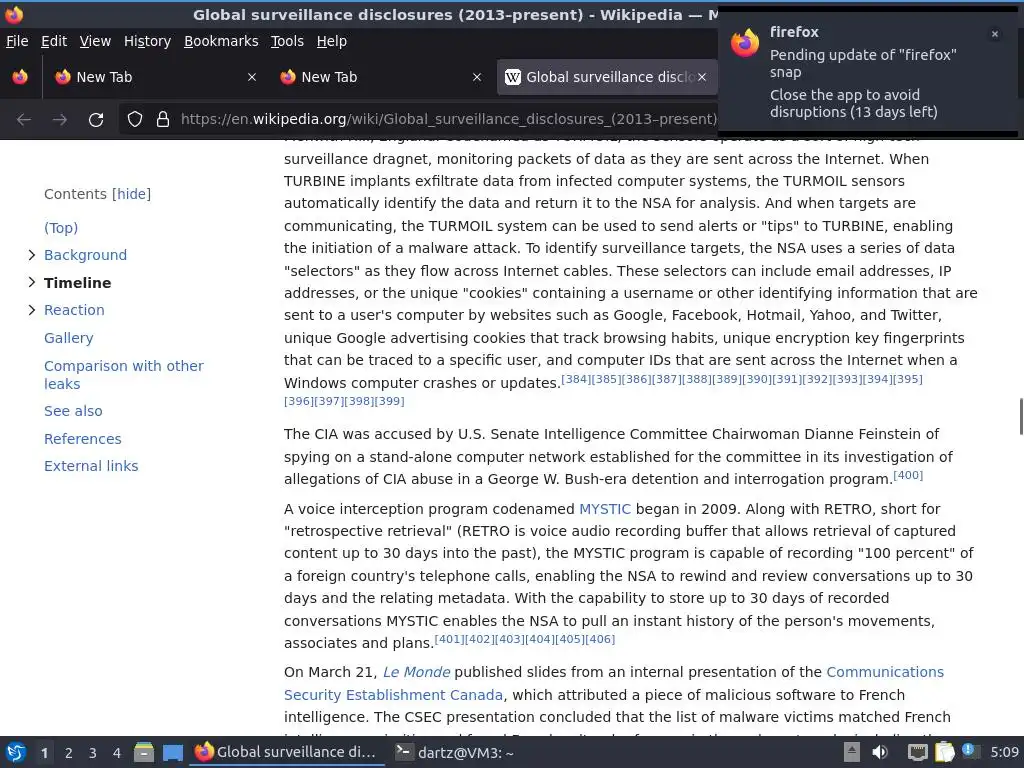Open the View menu
Image resolution: width=1024 pixels, height=768 pixels.
[x=95, y=41]
